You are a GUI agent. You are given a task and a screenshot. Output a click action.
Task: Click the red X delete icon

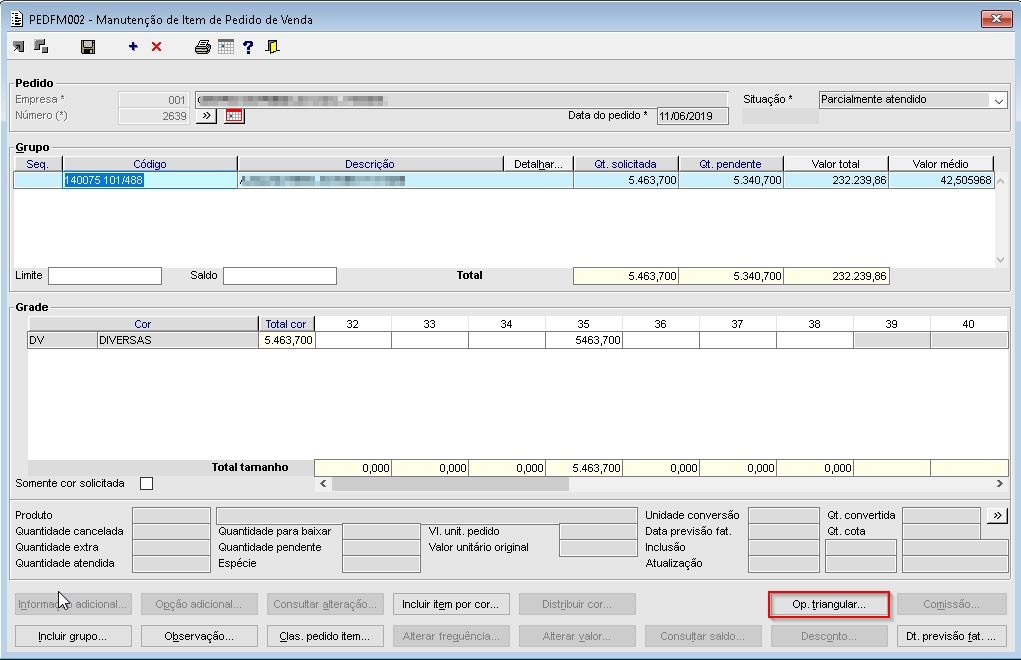(156, 47)
